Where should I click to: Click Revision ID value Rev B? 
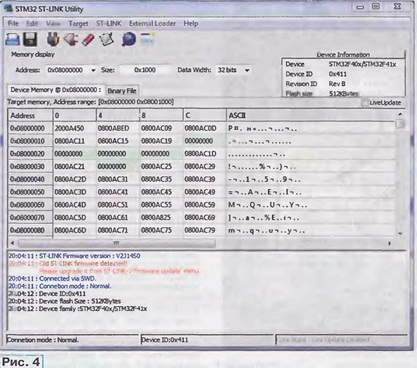[337, 84]
